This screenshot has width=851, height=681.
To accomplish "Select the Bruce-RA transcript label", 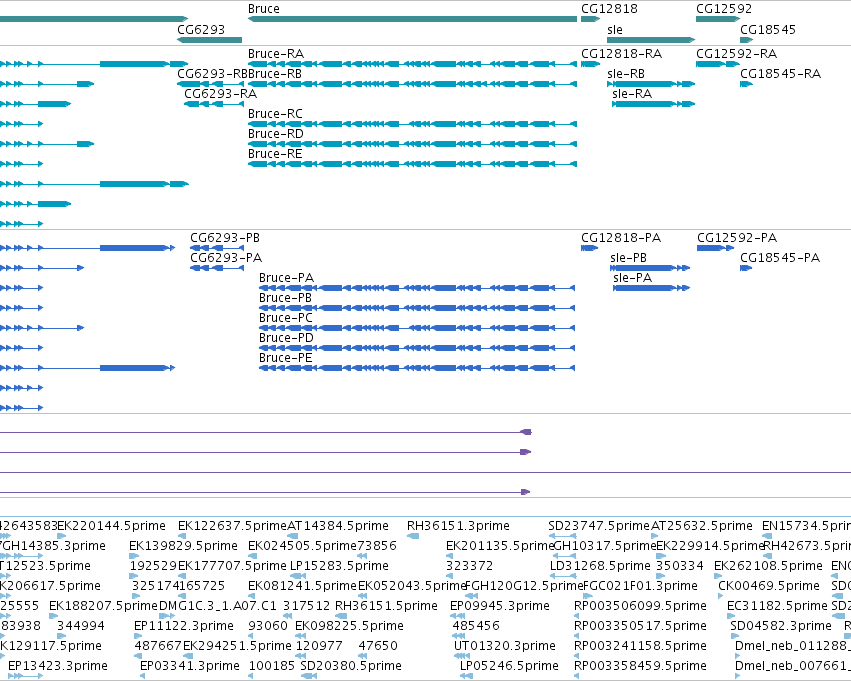I will pos(276,54).
